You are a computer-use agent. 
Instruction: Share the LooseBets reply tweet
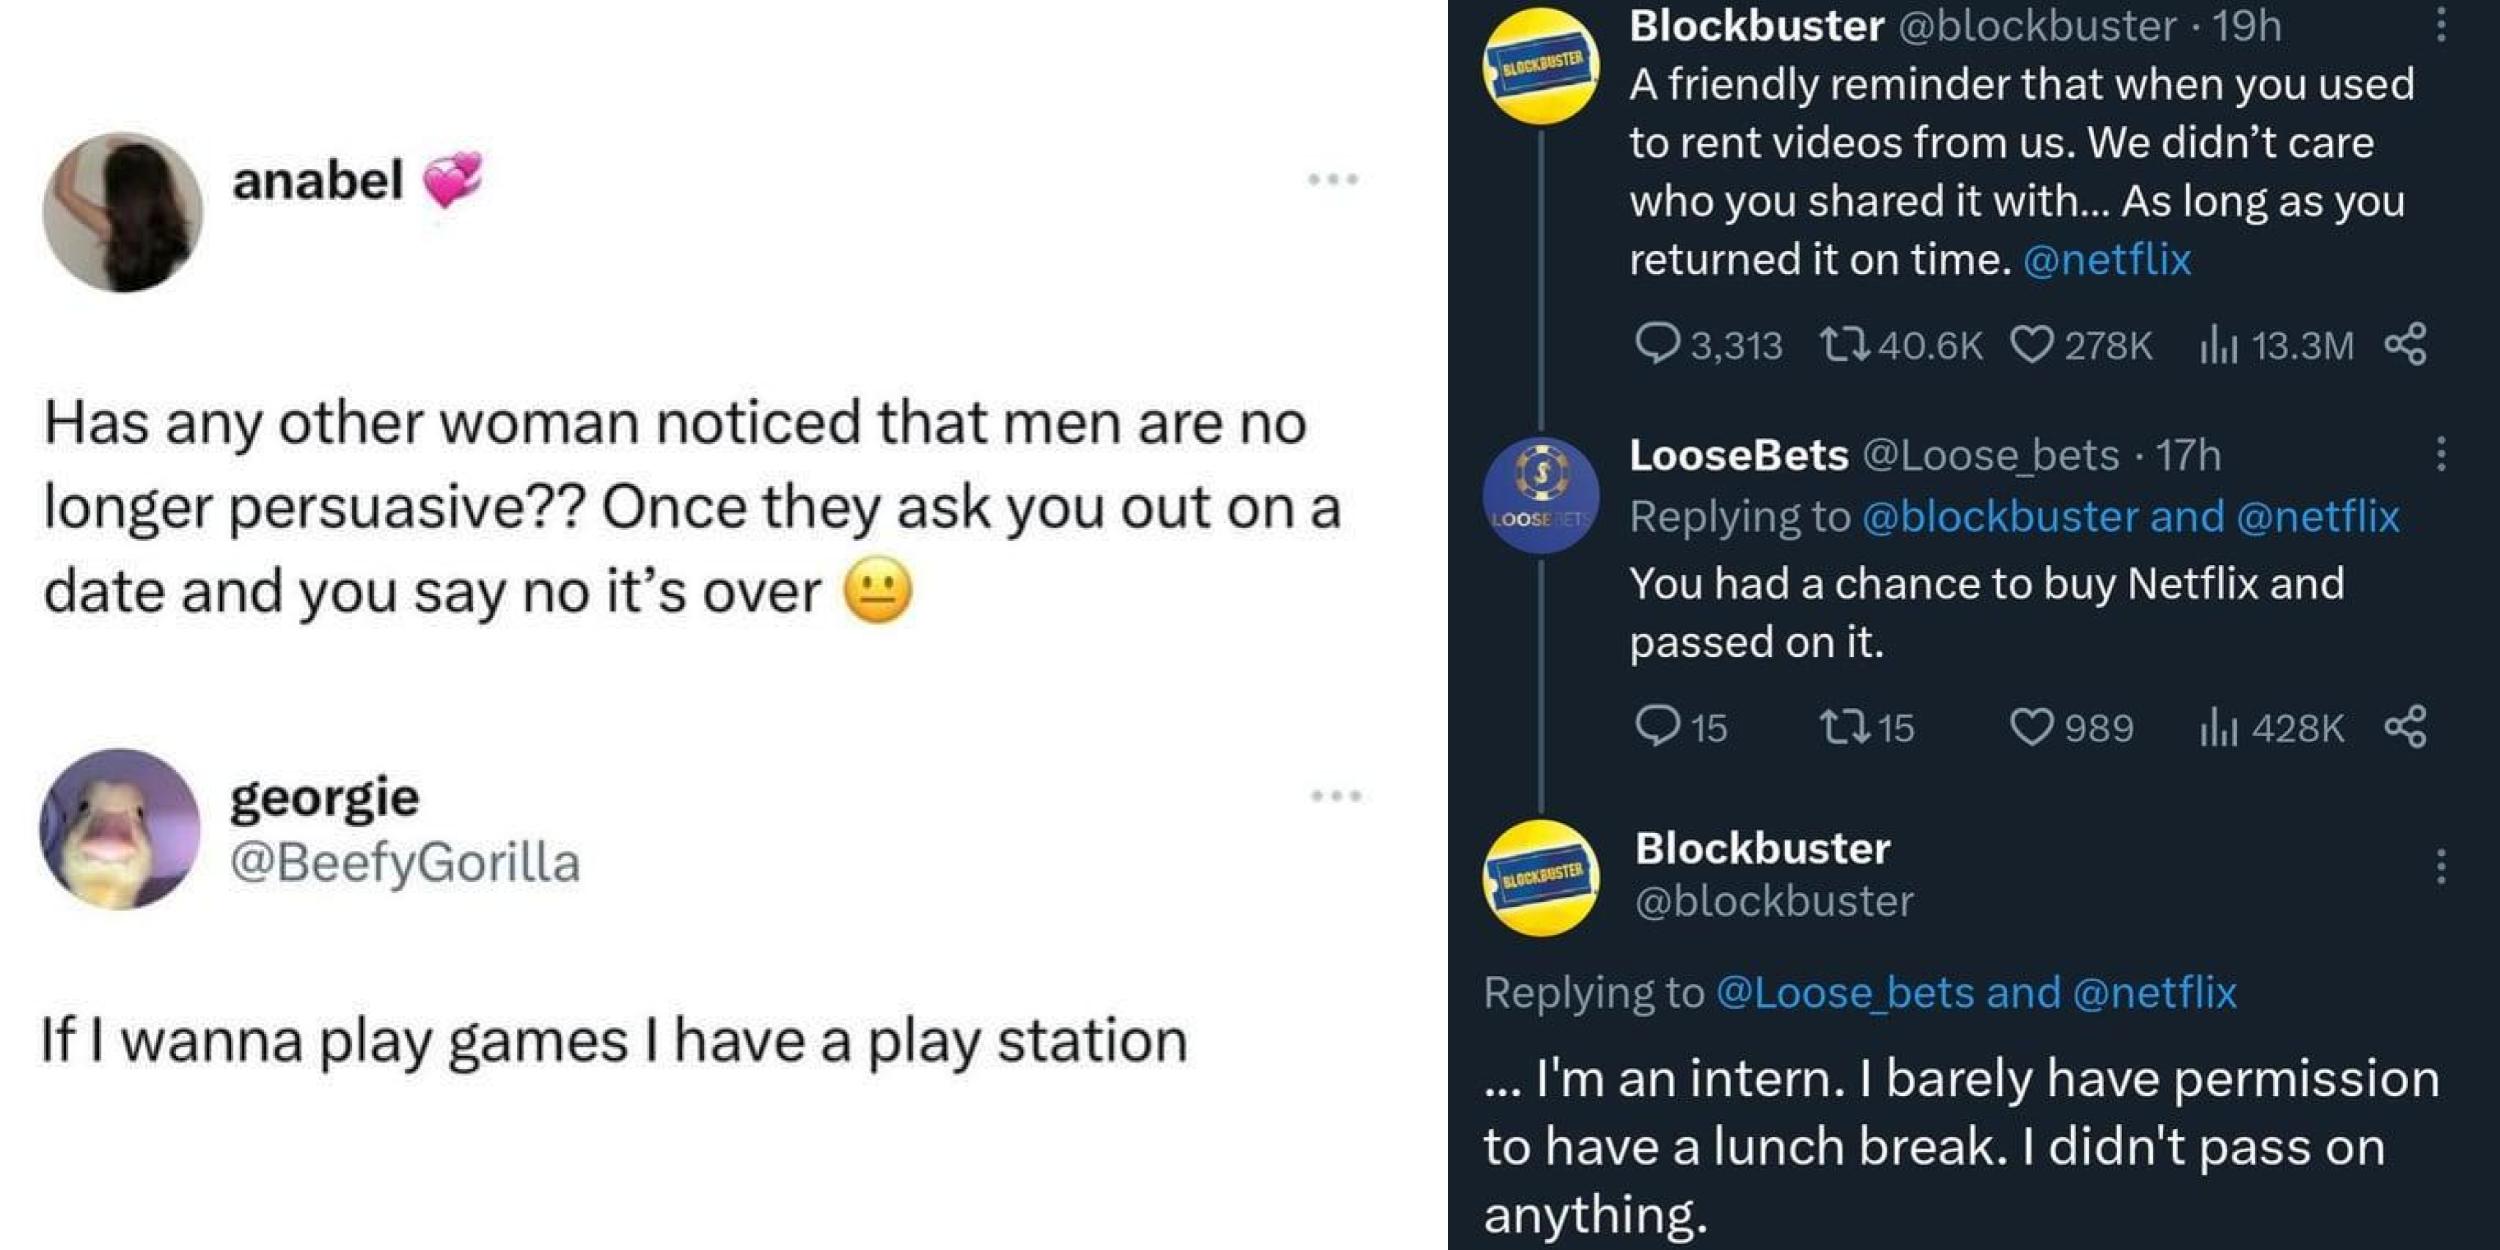click(x=2405, y=726)
